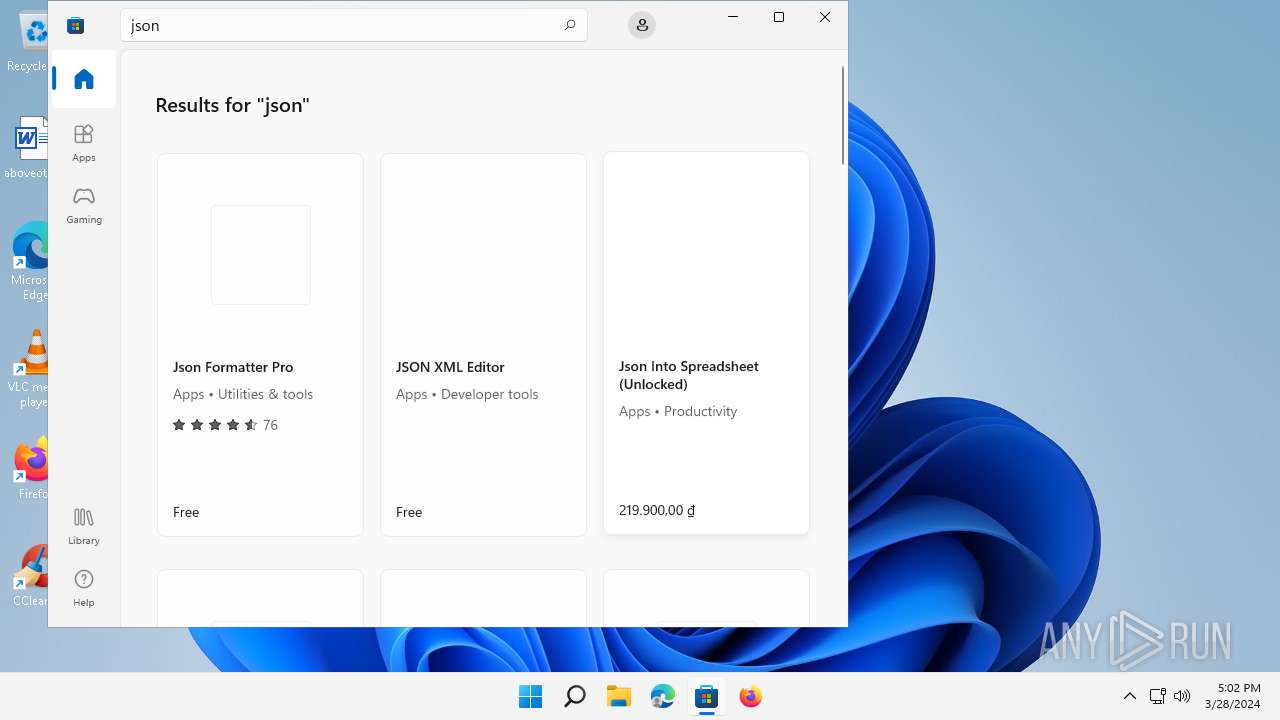Open the JSON XML Editor app card
The width and height of the screenshot is (1280, 720).
coord(483,345)
